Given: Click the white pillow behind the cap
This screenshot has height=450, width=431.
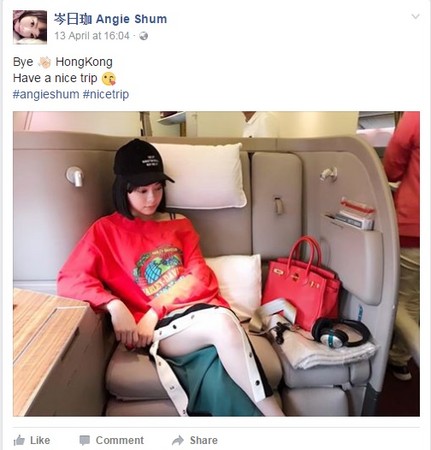Looking at the screenshot, I should pyautogui.click(x=204, y=176).
